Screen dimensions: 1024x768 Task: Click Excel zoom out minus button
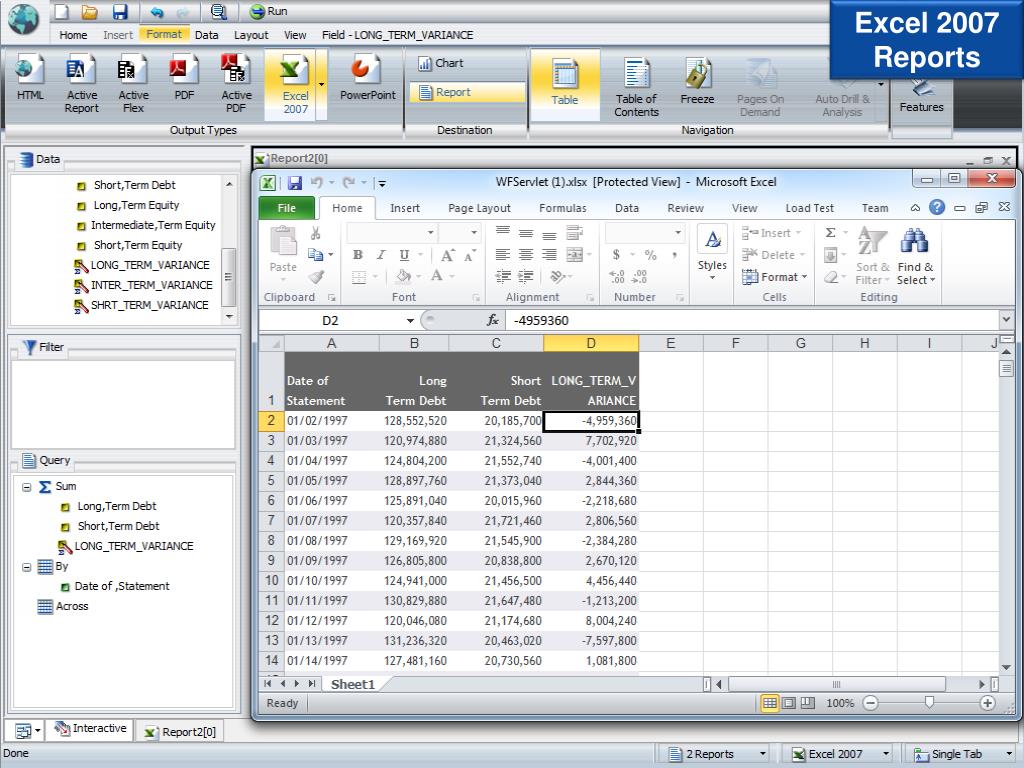[x=871, y=703]
